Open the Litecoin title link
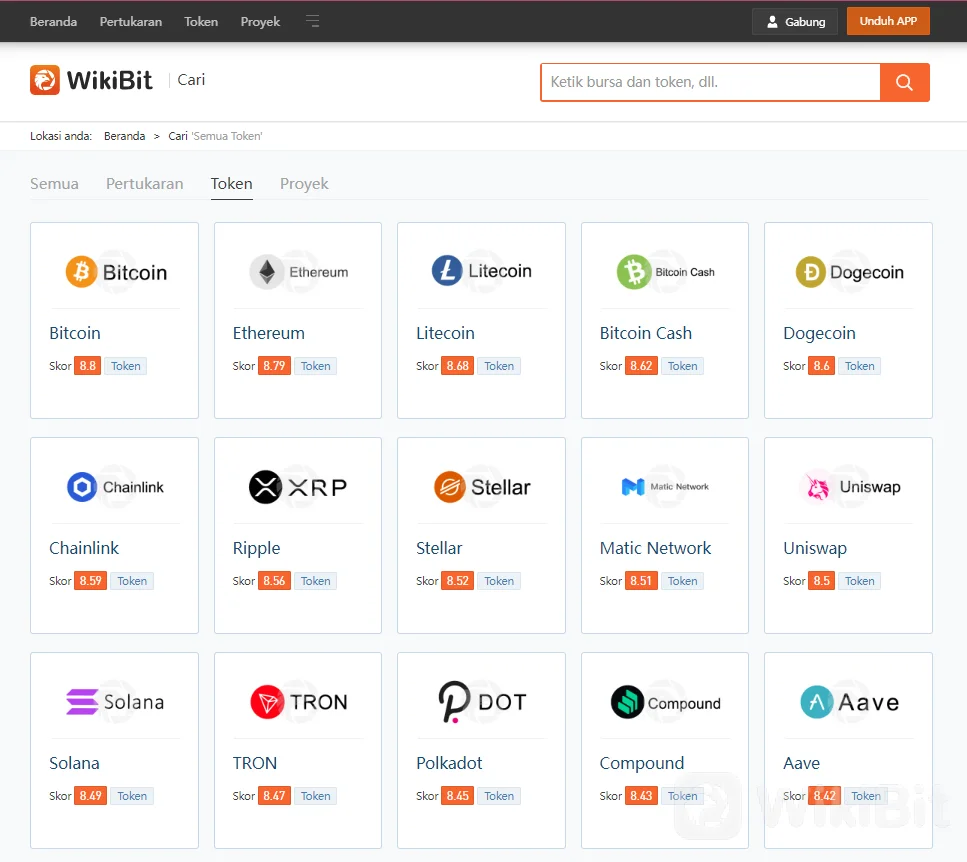This screenshot has width=967, height=862. 445,333
